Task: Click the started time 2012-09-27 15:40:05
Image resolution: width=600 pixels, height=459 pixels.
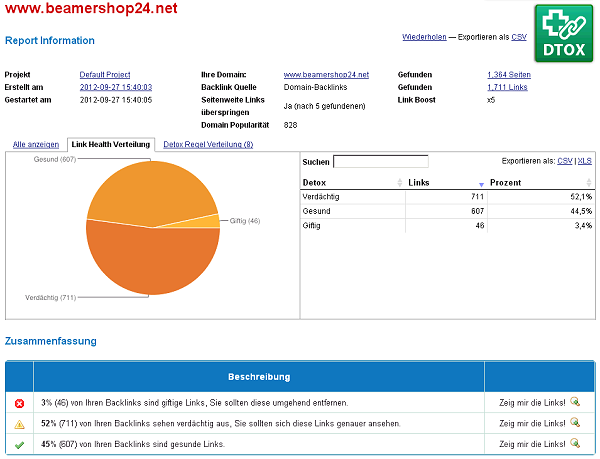Action: coord(116,100)
